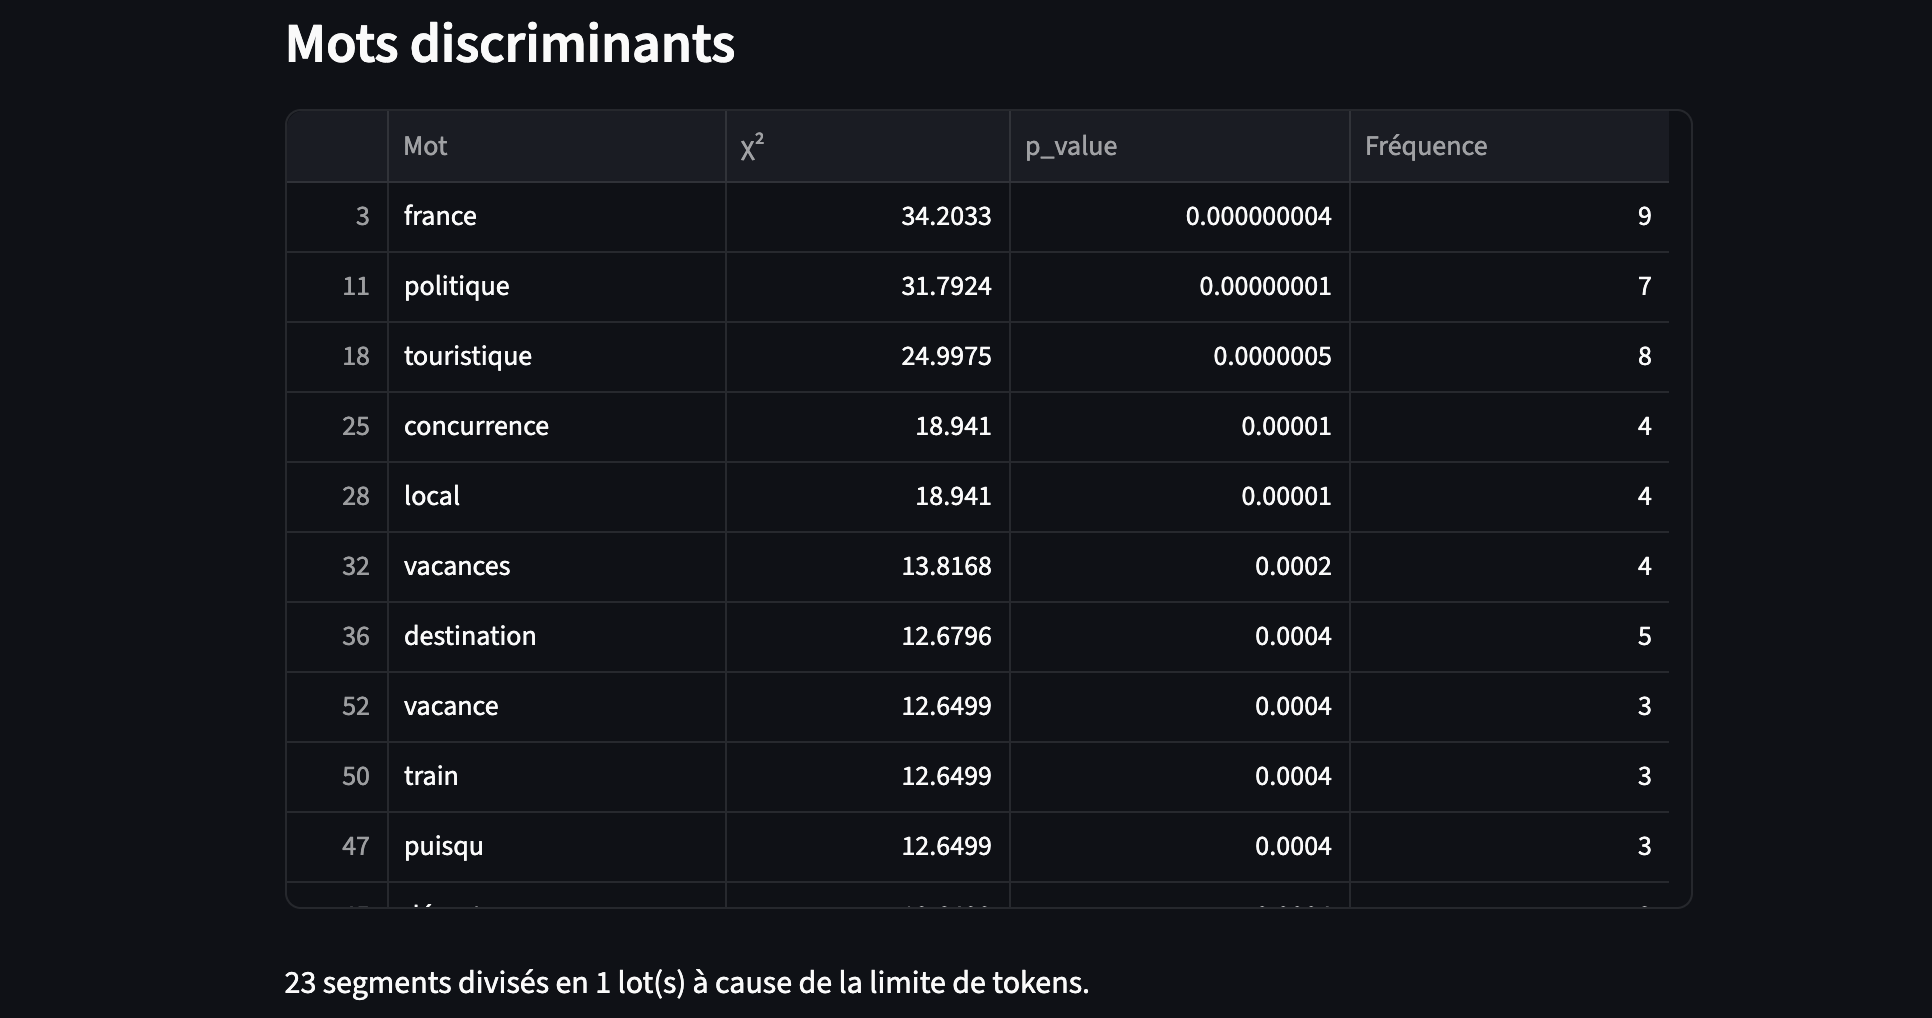Screen dimensions: 1932x1018
Task: Click the p_value column header
Action: pos(1179,146)
